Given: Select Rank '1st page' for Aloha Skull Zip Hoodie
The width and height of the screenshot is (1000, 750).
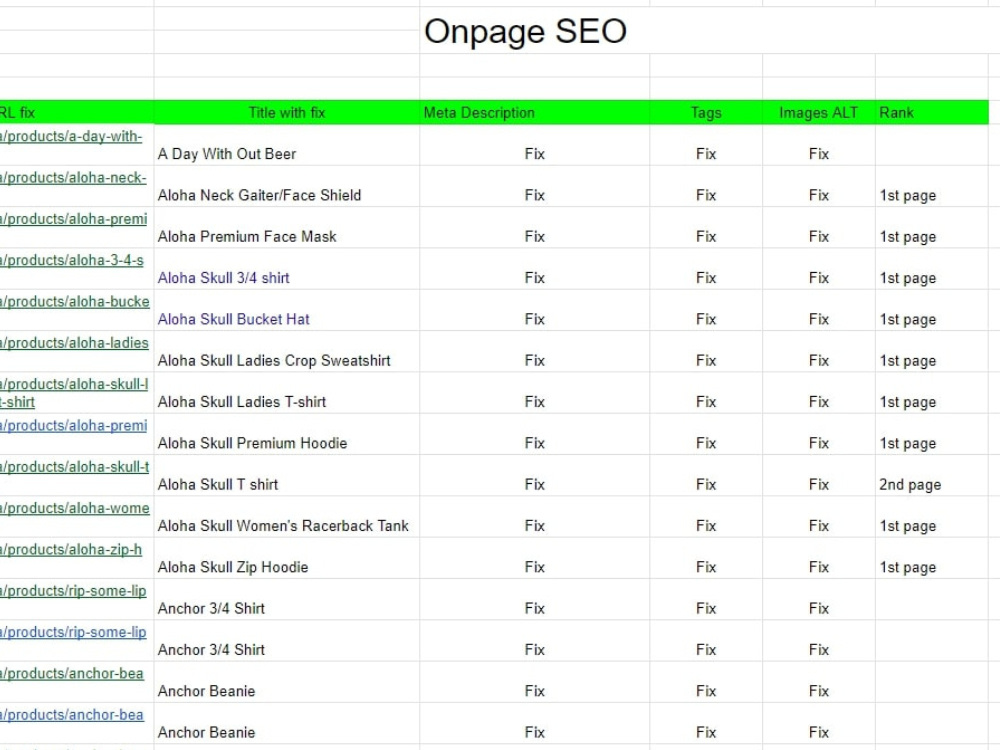Looking at the screenshot, I should [x=932, y=559].
